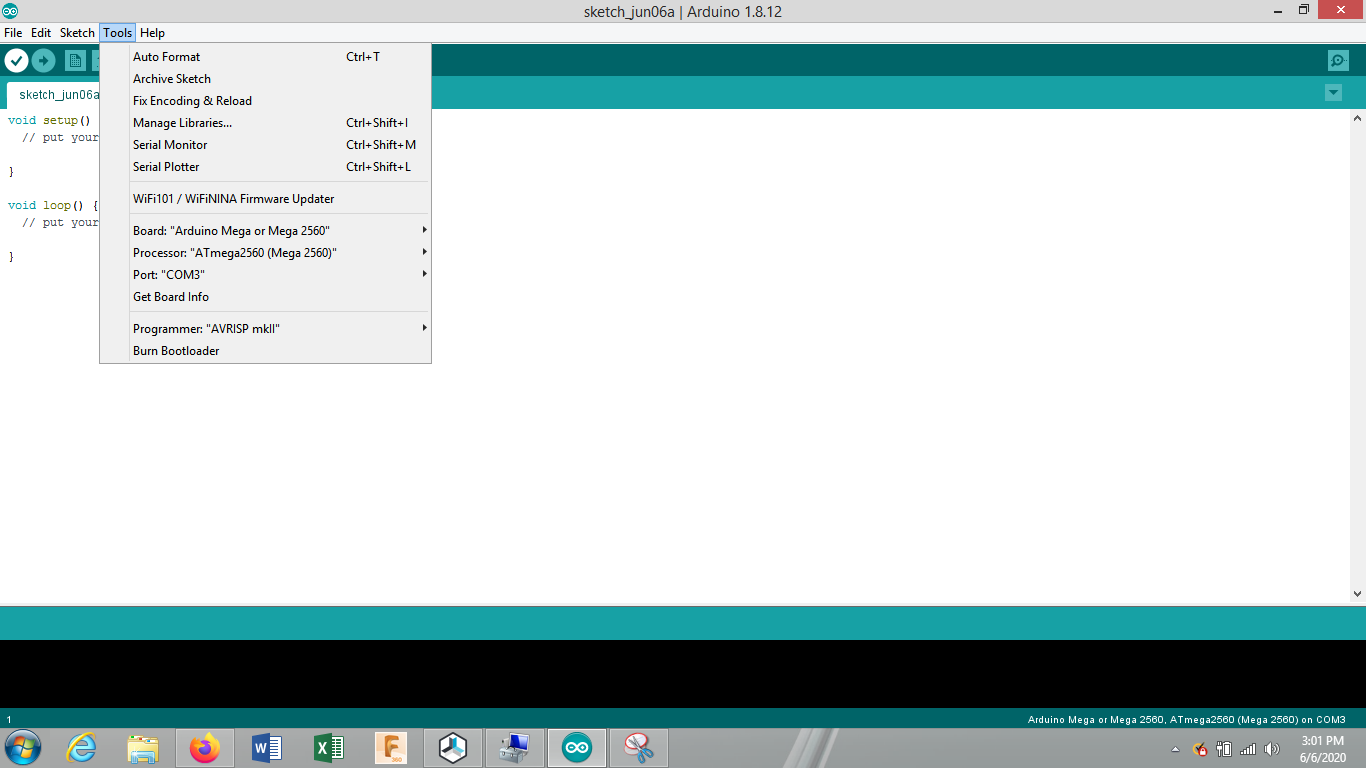The width and height of the screenshot is (1366, 768).
Task: Open the computer monitor app in taskbar
Action: point(515,748)
